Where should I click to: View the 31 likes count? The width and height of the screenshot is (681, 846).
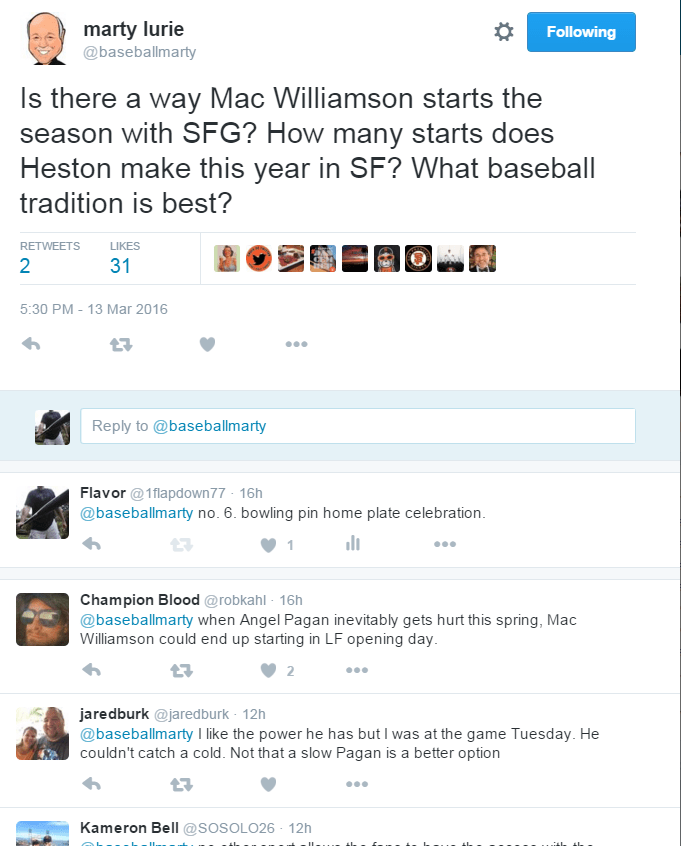(x=120, y=265)
